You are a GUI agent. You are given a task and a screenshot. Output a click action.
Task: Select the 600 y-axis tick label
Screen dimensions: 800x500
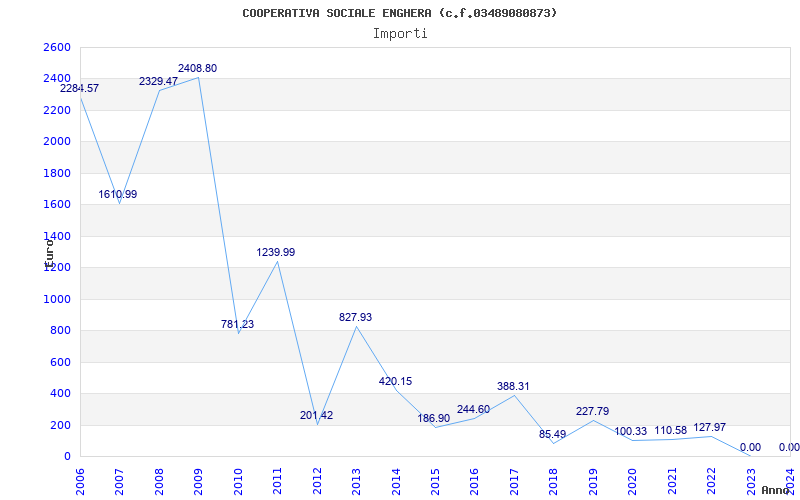(x=61, y=362)
